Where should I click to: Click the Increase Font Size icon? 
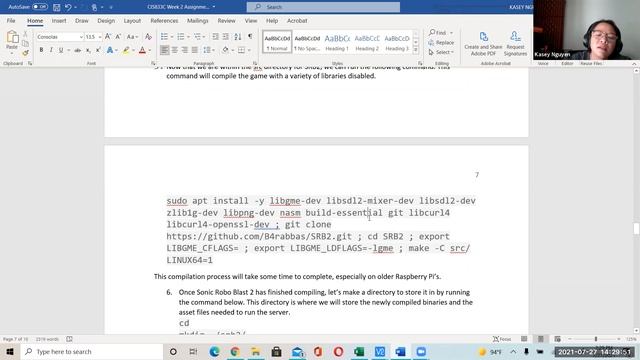108,37
